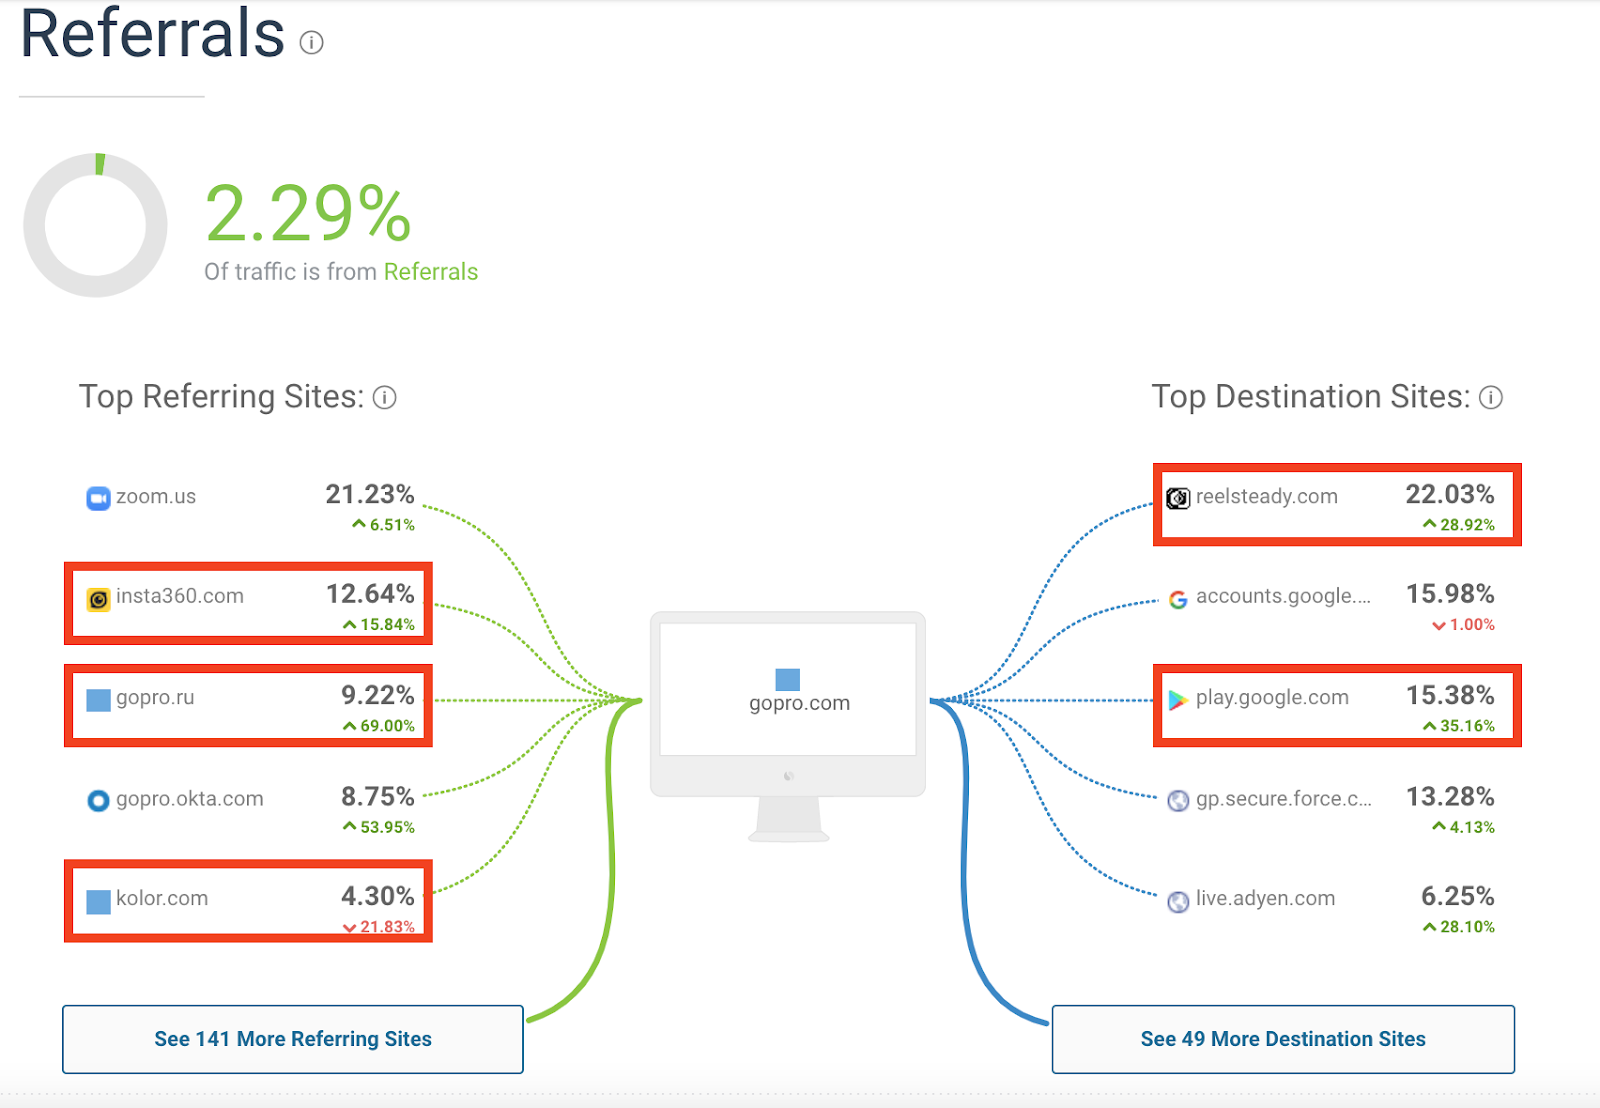Viewport: 1600px width, 1108px height.
Task: Click the gopro.ru blue square favicon
Action: tap(98, 700)
